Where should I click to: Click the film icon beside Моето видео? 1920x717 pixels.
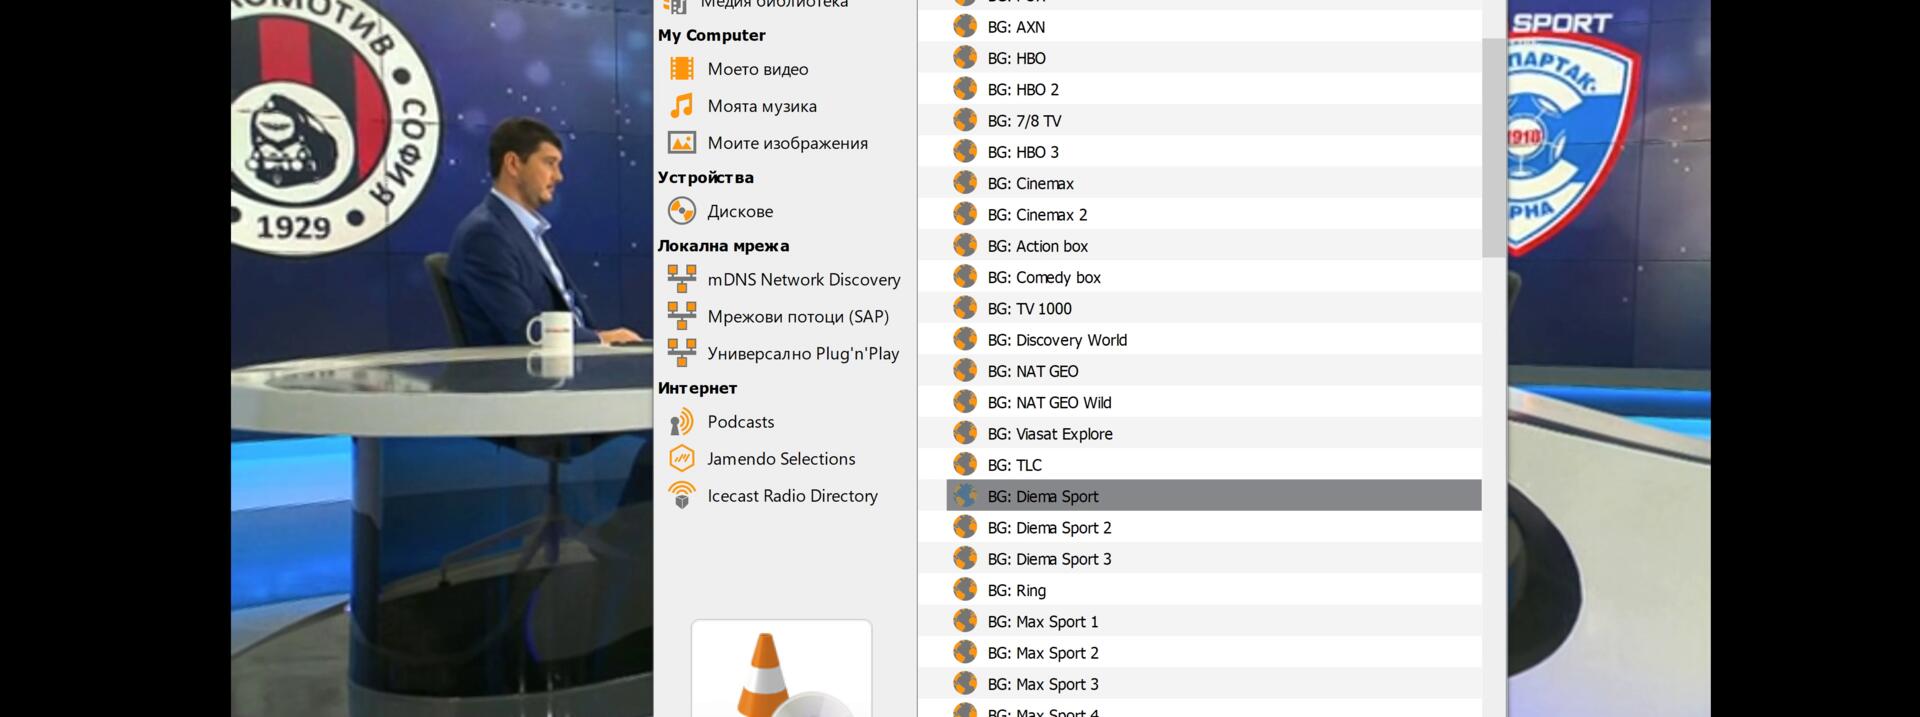click(x=682, y=69)
